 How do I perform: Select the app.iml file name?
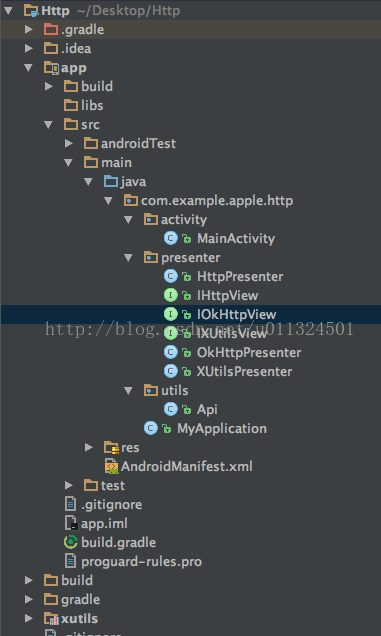[104, 524]
